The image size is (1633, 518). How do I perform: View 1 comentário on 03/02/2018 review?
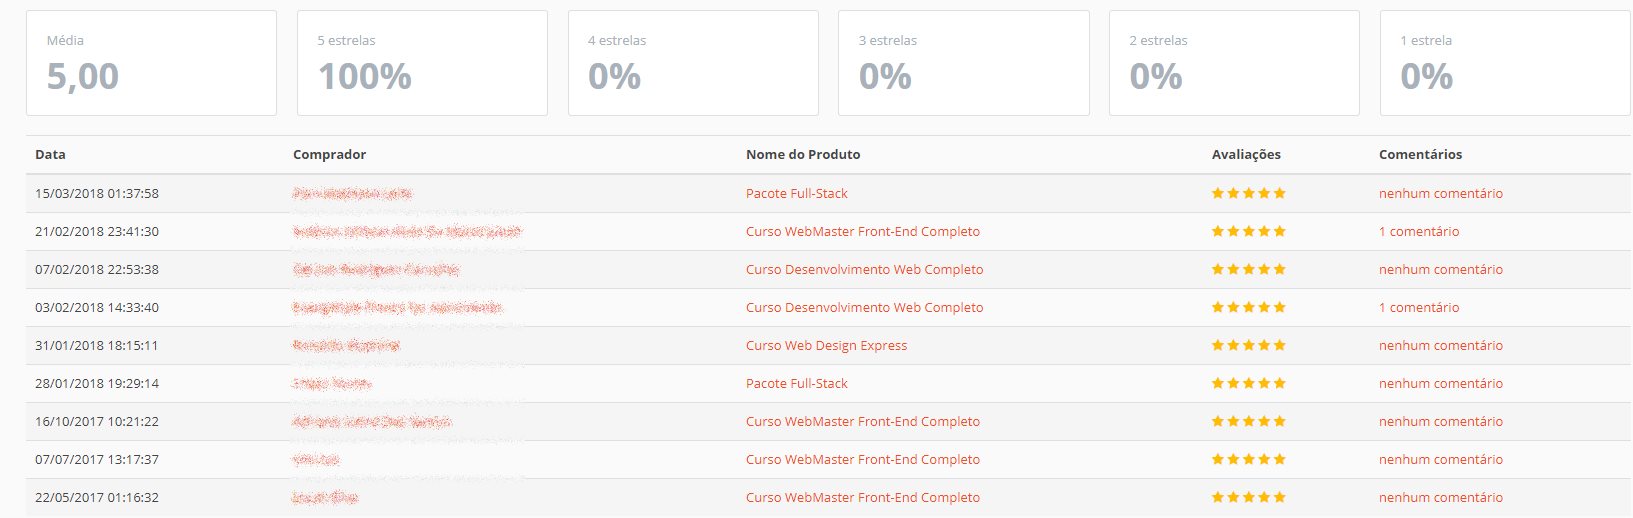click(x=1418, y=307)
